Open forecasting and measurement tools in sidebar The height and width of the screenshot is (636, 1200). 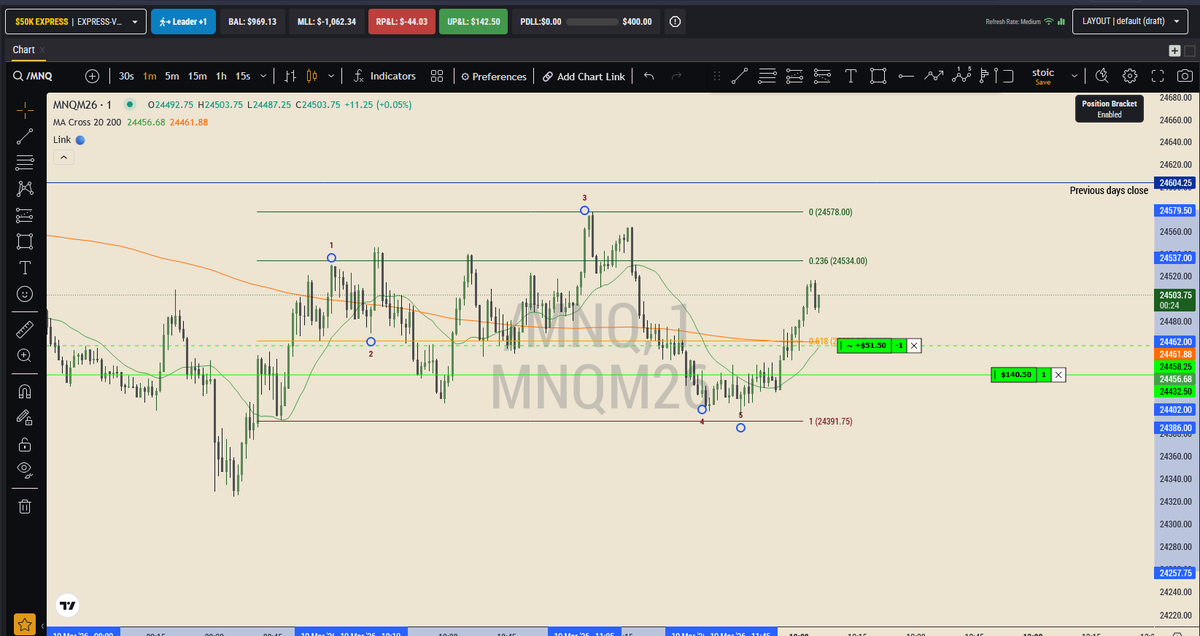click(x=25, y=215)
